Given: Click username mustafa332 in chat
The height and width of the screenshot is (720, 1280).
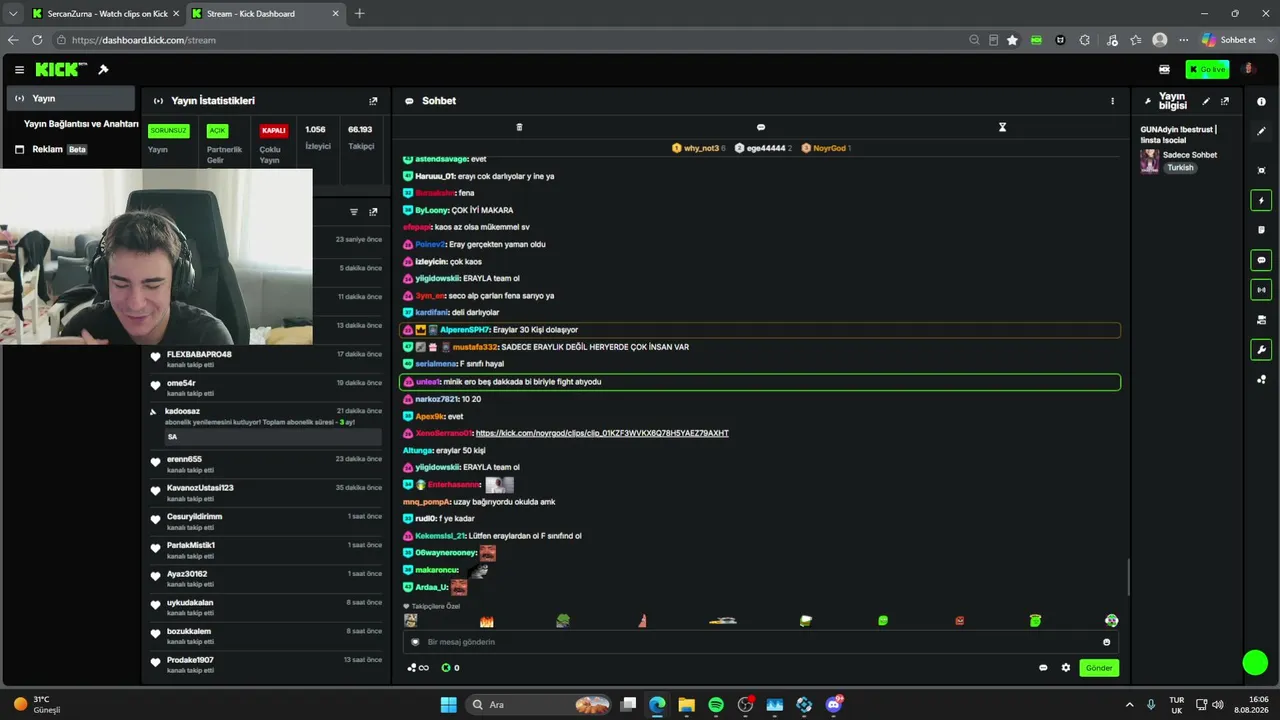Looking at the screenshot, I should tap(474, 347).
